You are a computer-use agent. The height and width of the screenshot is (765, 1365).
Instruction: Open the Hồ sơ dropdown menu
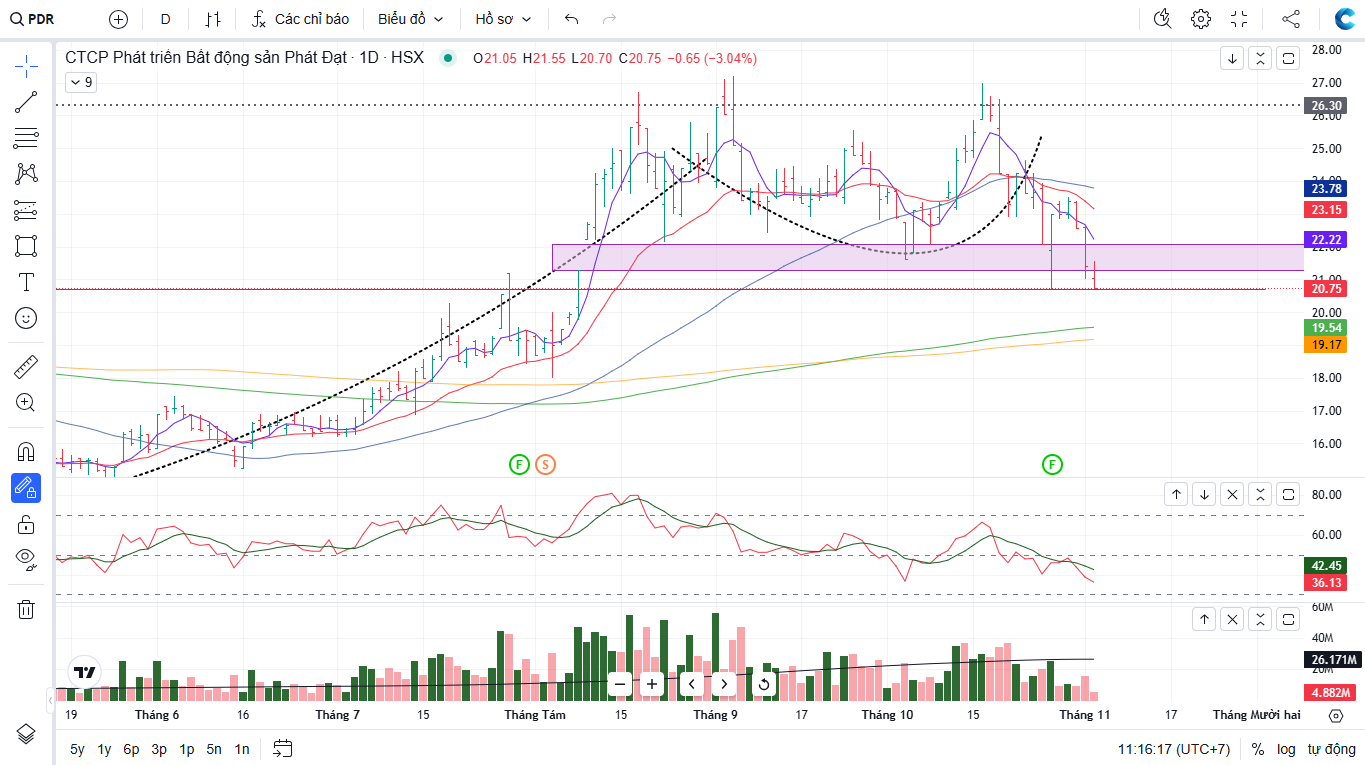[x=503, y=19]
